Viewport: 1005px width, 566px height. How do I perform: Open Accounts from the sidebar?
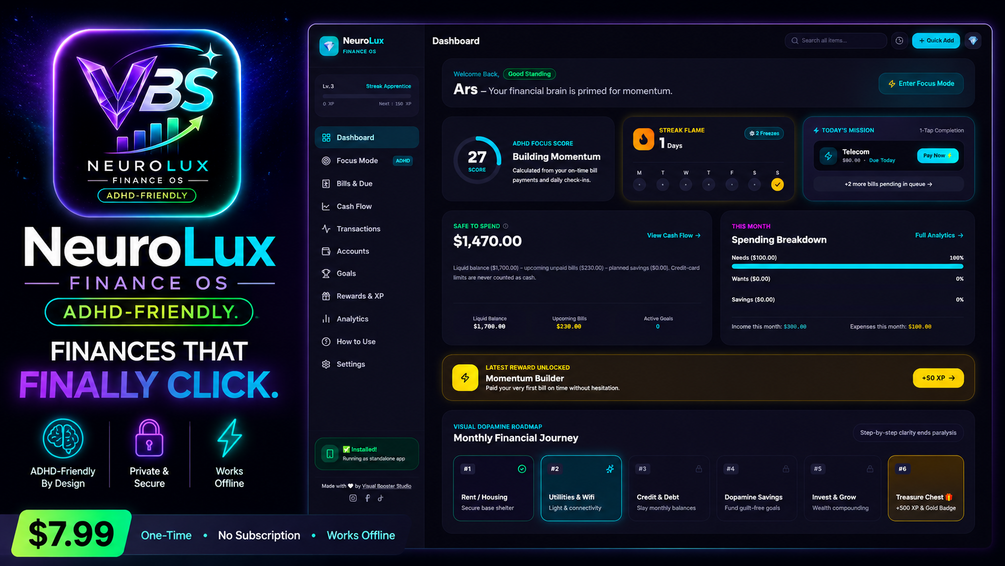(367, 251)
